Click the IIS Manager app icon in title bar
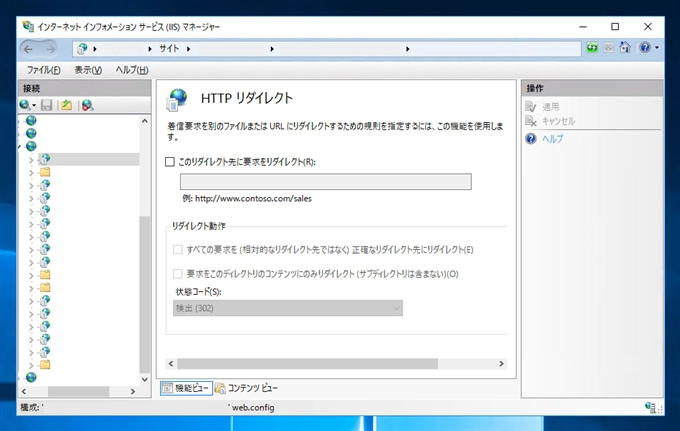The width and height of the screenshot is (680, 431). point(28,26)
